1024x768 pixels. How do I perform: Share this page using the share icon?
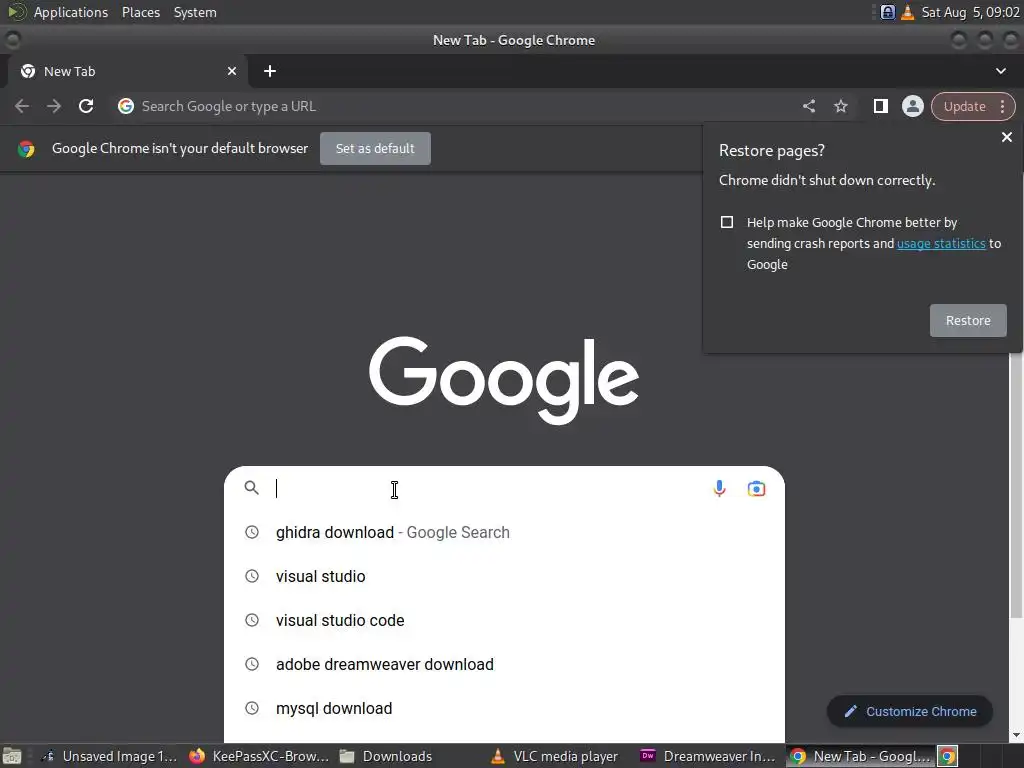809,106
